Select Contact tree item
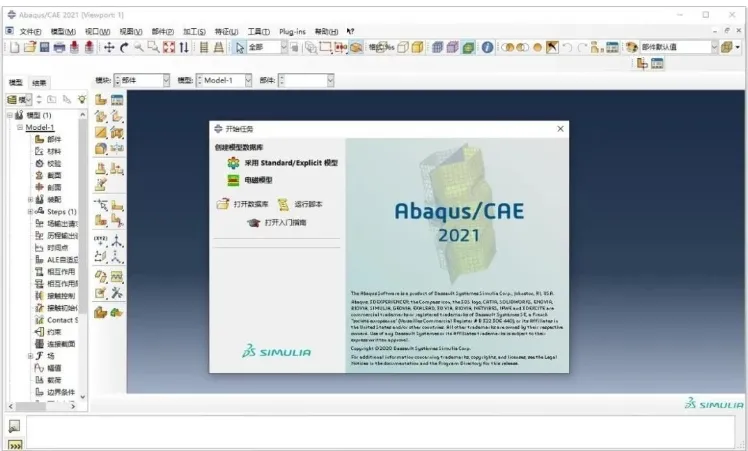This screenshot has height=451, width=748. pyautogui.click(x=62, y=320)
